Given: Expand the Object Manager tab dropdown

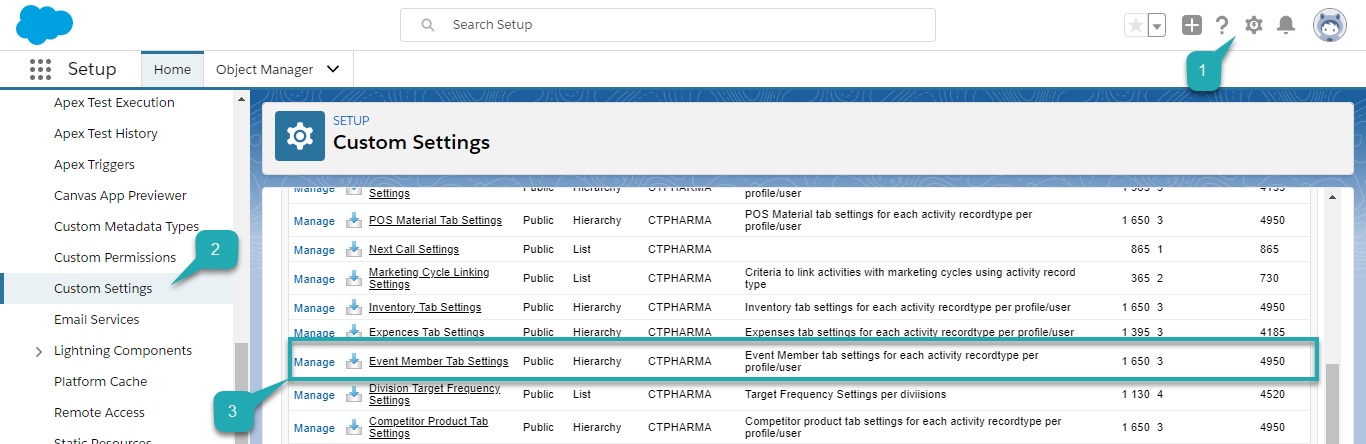Looking at the screenshot, I should pos(333,69).
